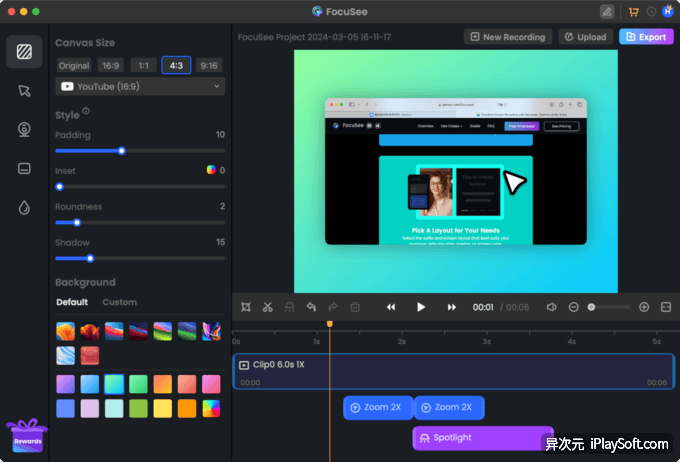Pick the pink gradient background swatch
Screen dimensions: 680x462
tap(211, 384)
